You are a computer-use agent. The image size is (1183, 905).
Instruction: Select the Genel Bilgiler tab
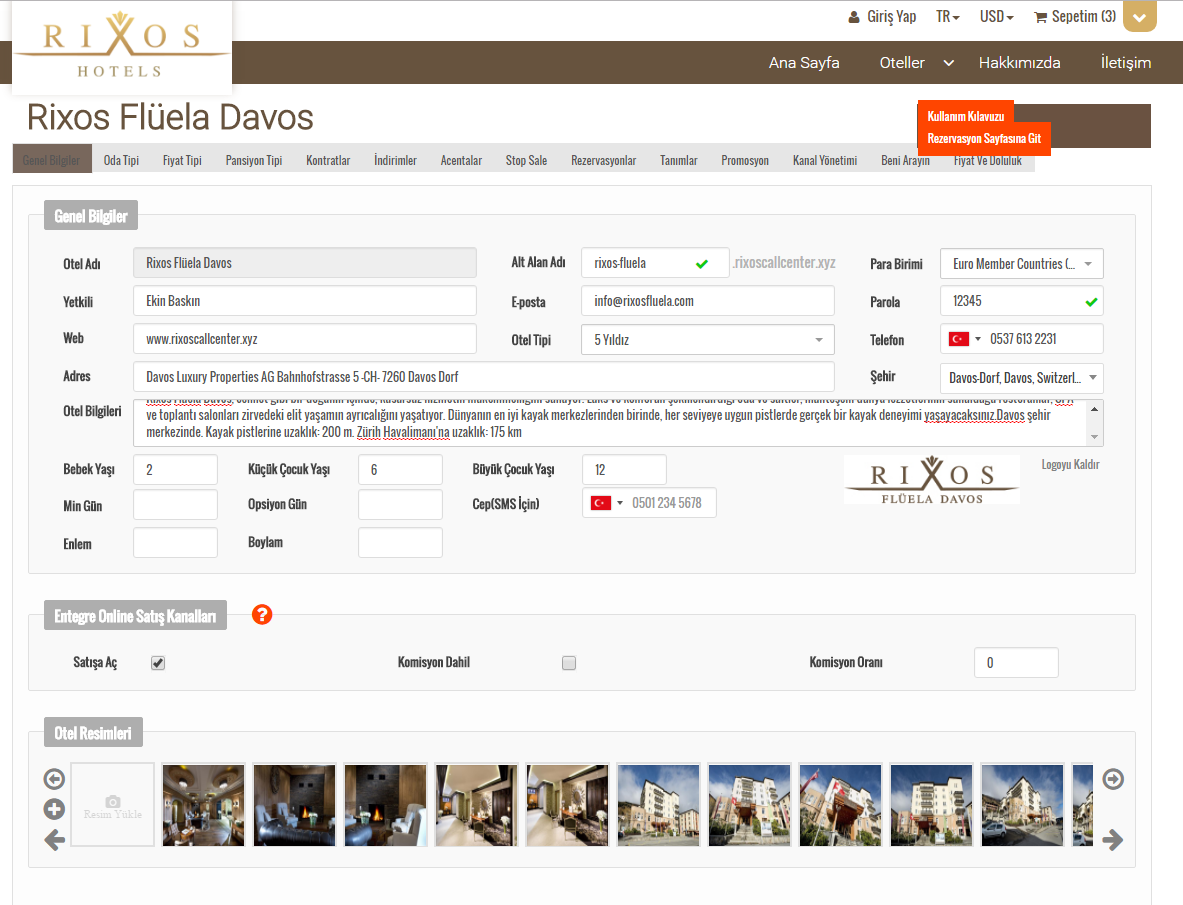click(x=51, y=160)
